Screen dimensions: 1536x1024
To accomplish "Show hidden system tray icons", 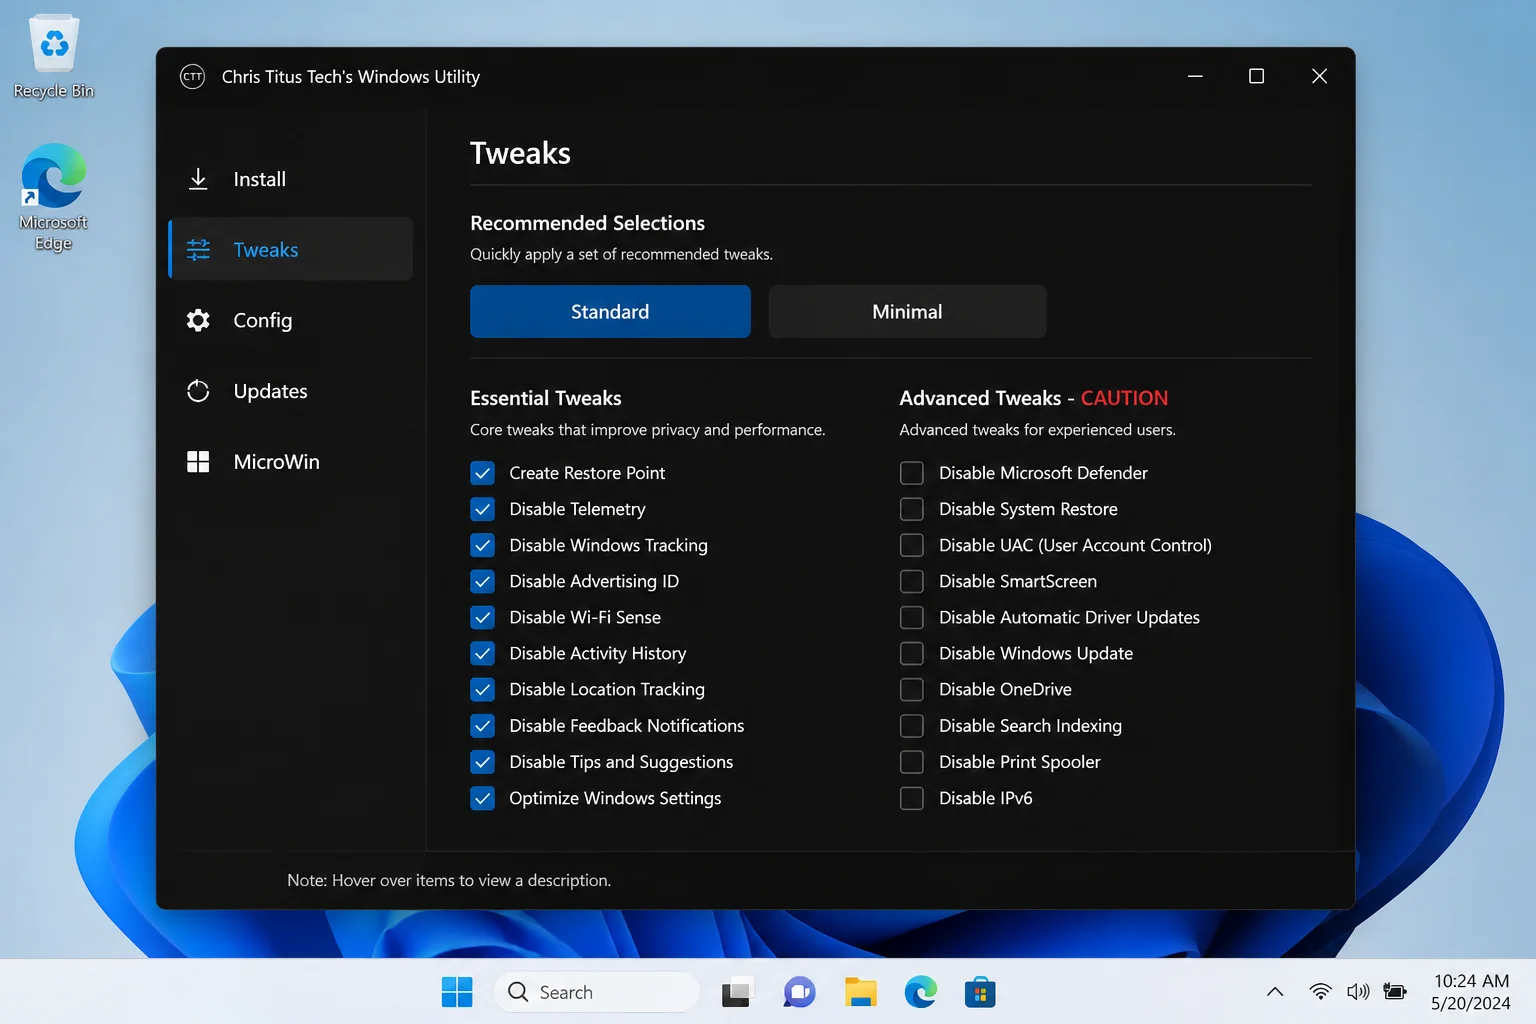I will coord(1275,992).
